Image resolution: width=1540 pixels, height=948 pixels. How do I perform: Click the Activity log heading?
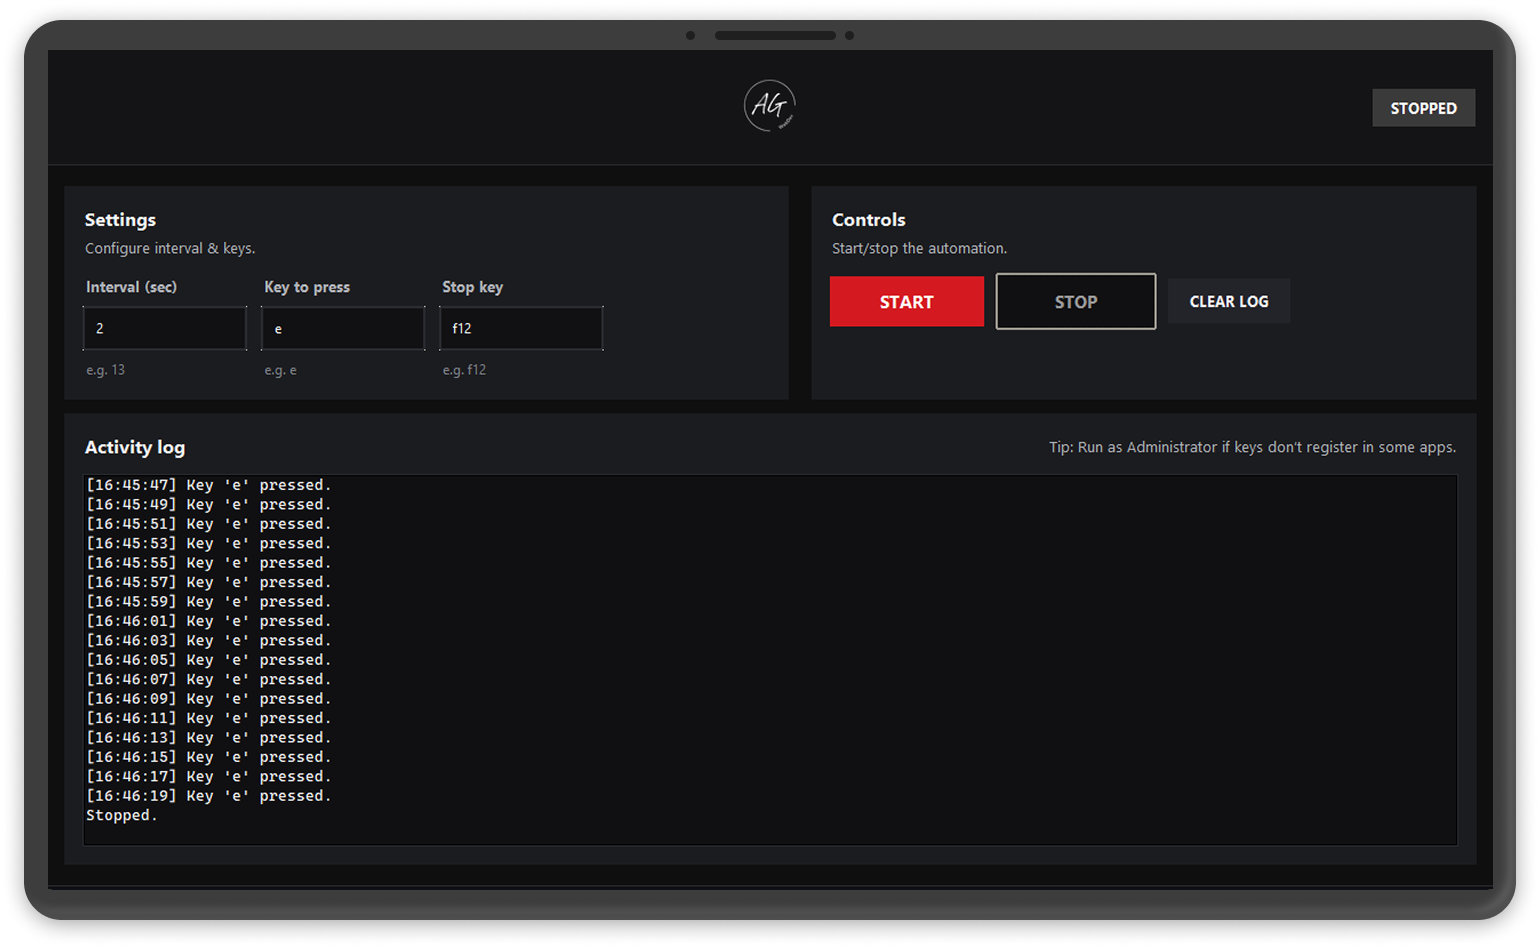point(134,447)
